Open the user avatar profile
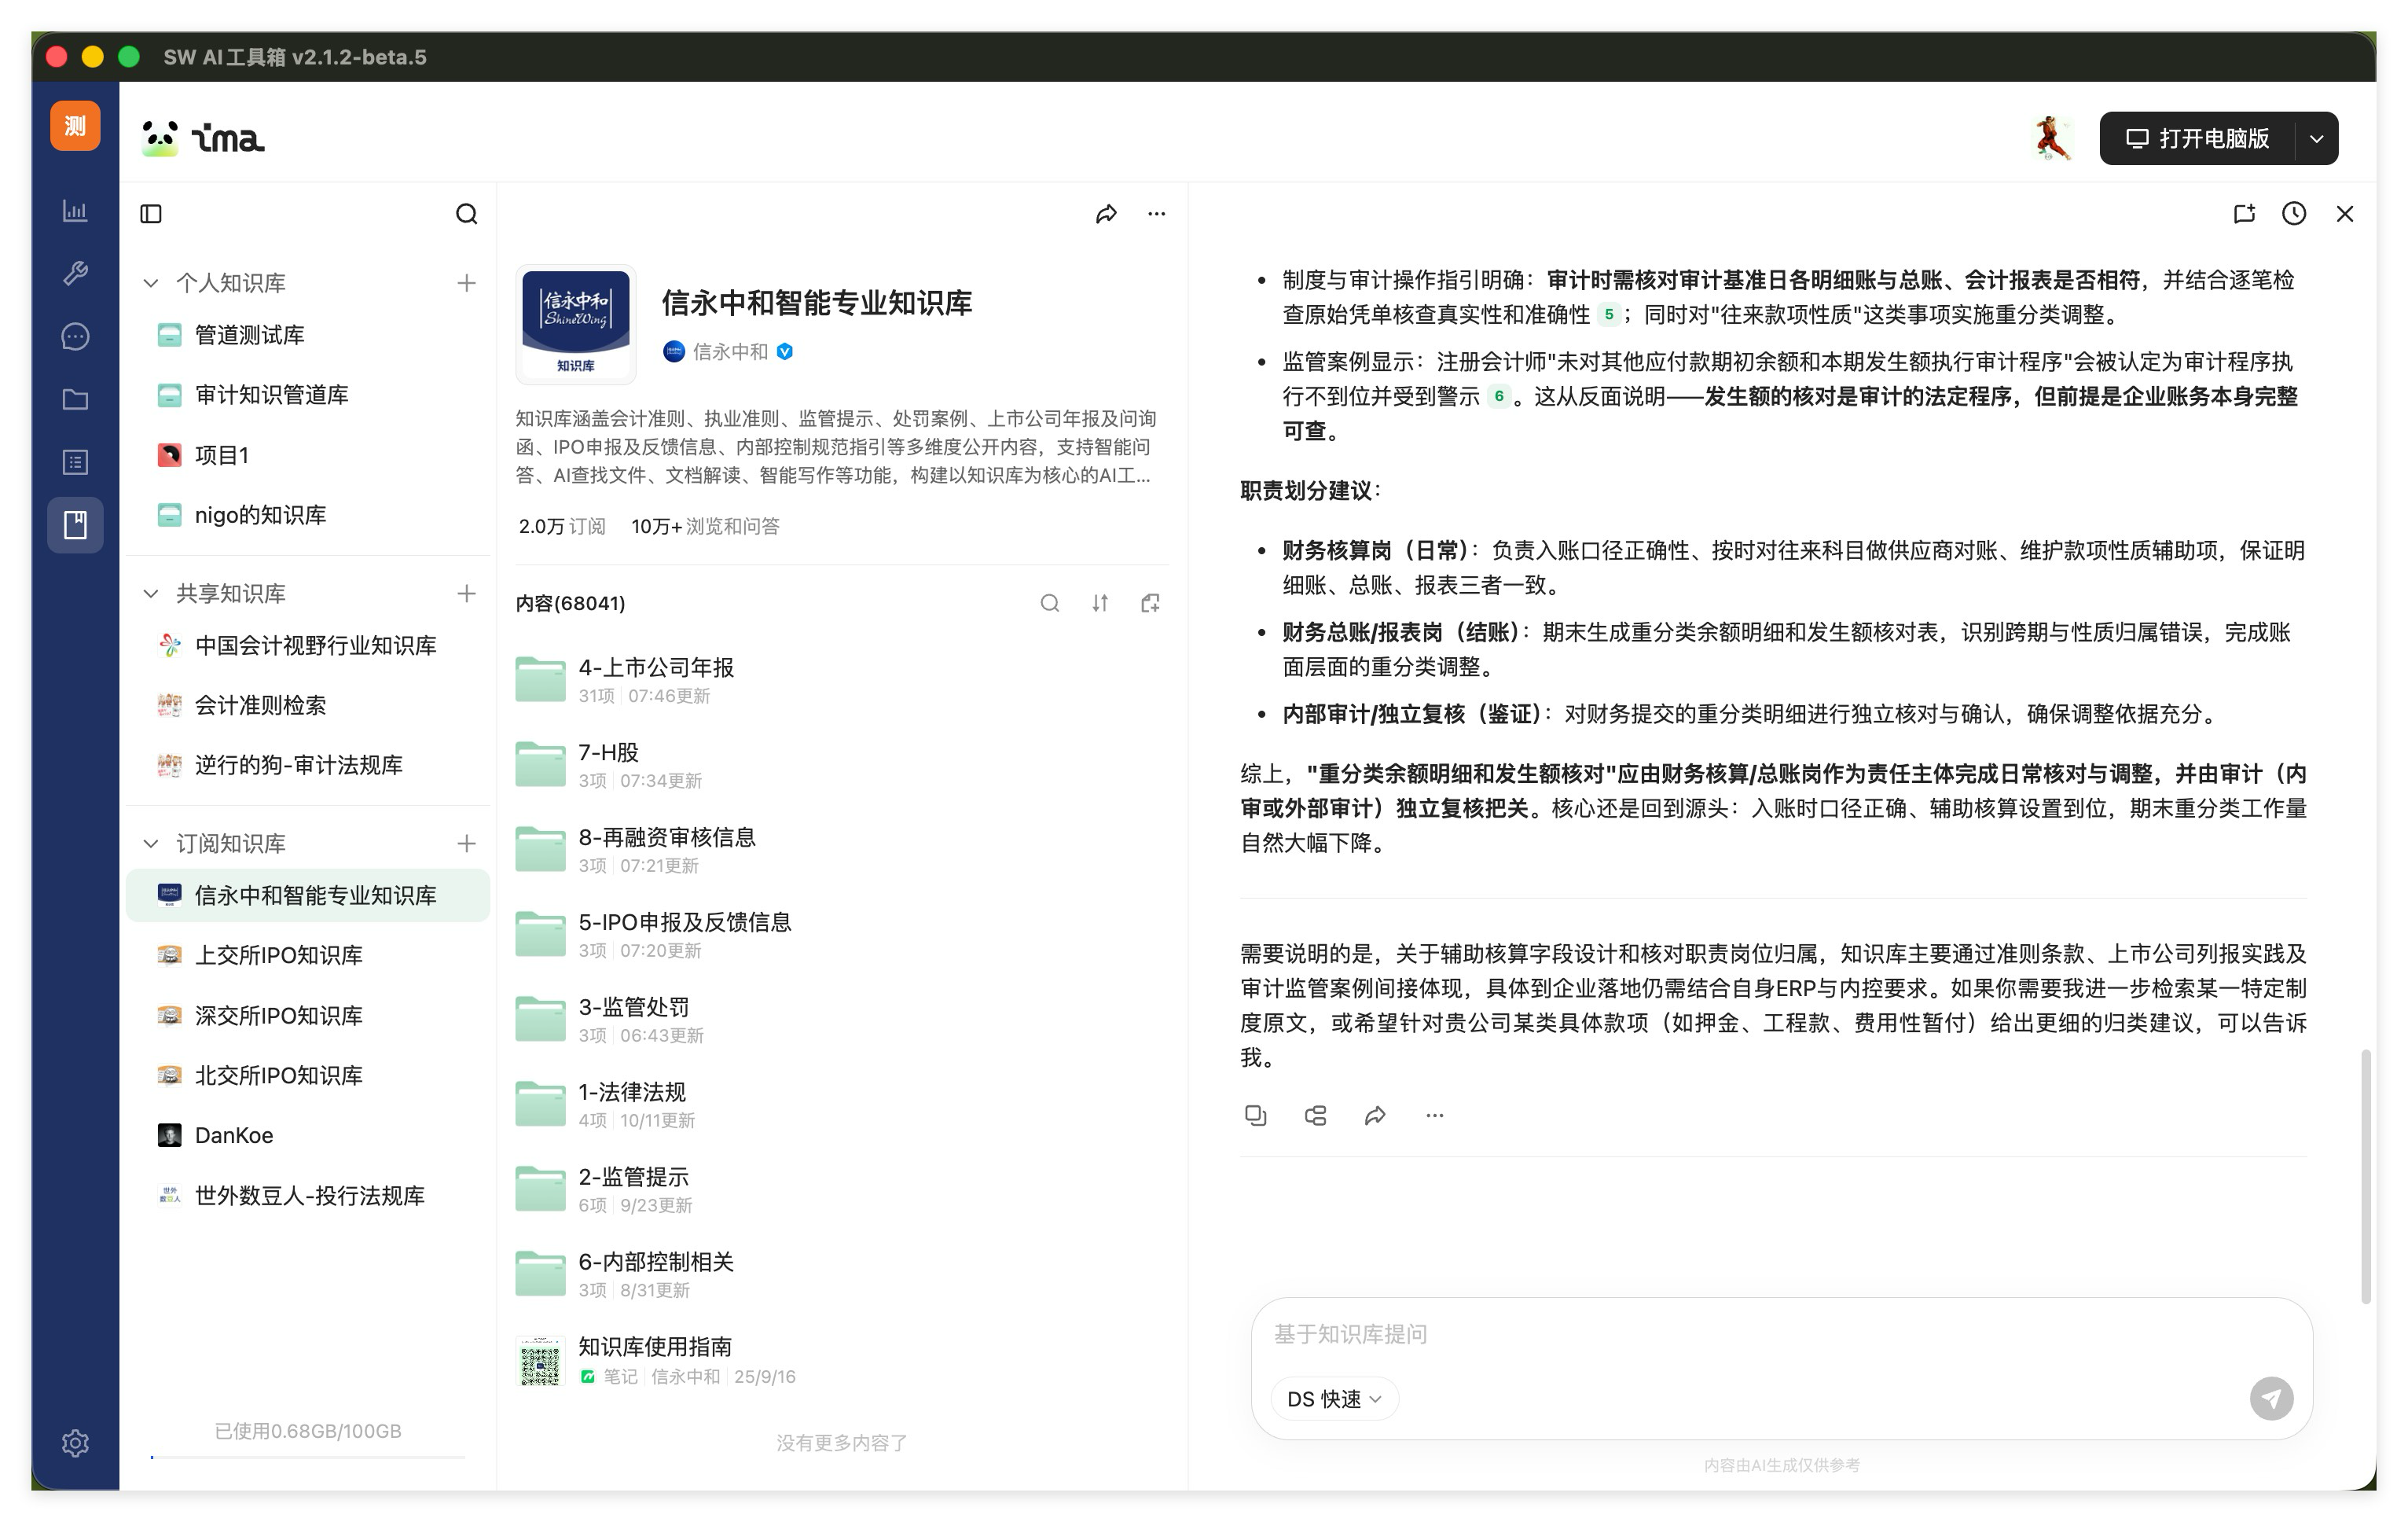The height and width of the screenshot is (1522, 2408). (x=2053, y=139)
